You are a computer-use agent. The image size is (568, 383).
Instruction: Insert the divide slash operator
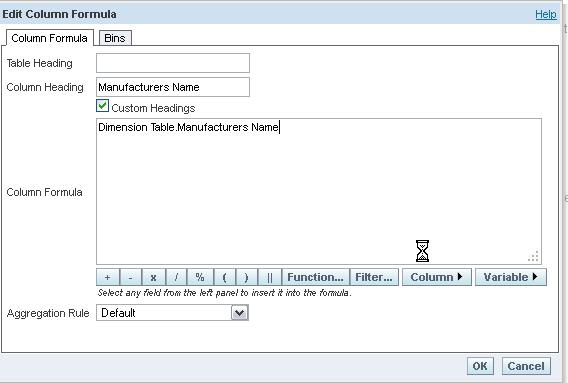pyautogui.click(x=176, y=277)
